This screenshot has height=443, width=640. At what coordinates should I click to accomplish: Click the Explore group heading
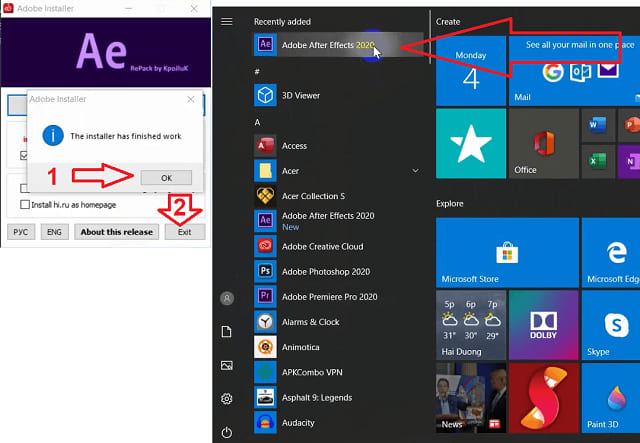[x=450, y=203]
